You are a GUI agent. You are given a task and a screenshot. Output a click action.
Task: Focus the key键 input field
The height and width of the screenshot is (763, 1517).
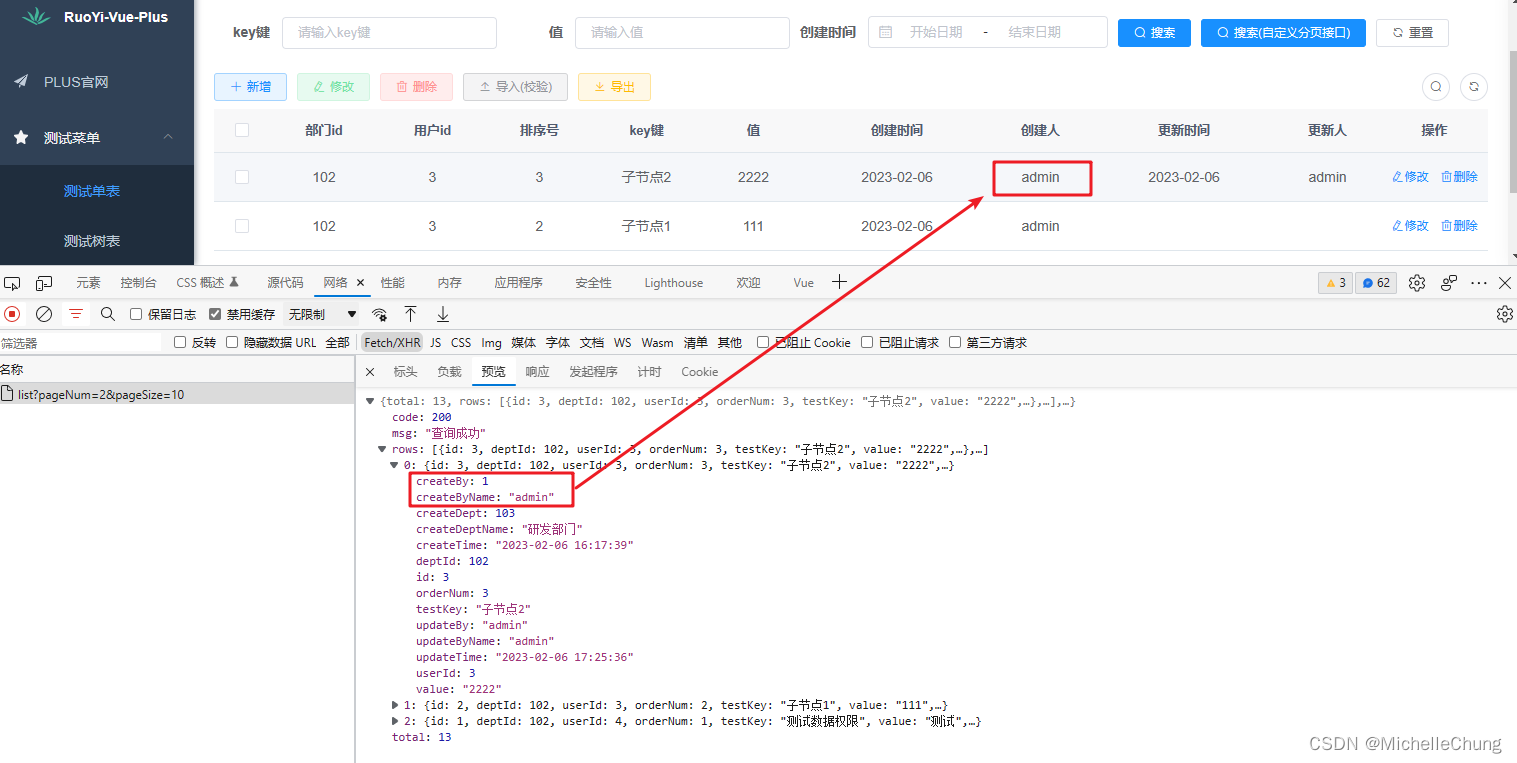coord(389,32)
